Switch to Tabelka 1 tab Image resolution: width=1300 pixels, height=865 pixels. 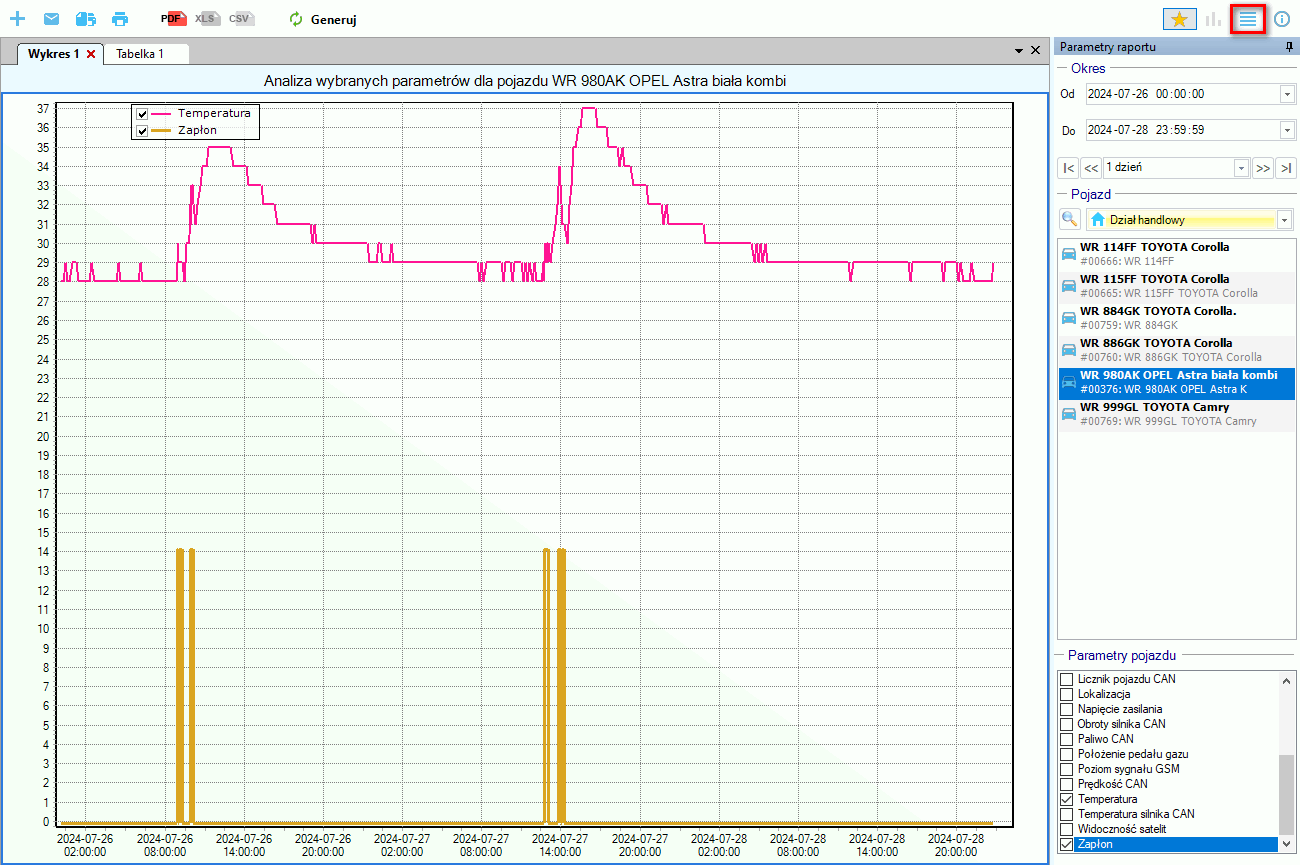(x=140, y=53)
